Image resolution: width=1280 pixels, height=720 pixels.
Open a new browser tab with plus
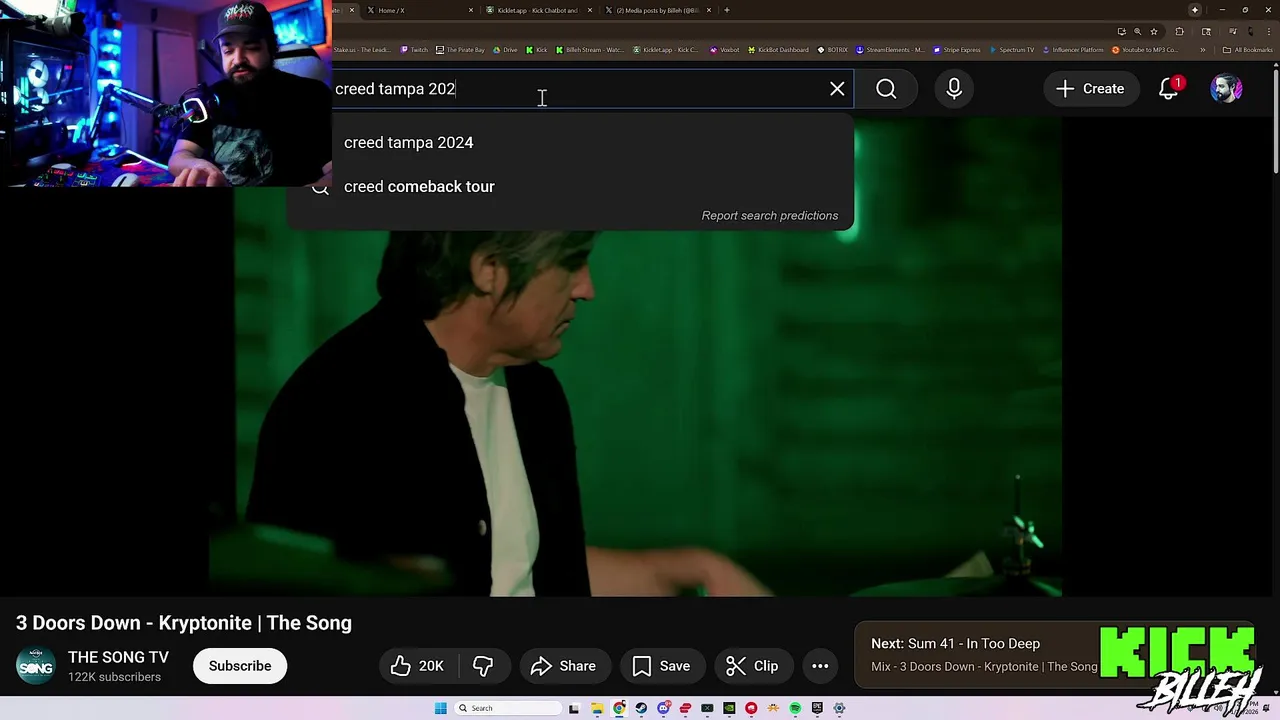[727, 10]
